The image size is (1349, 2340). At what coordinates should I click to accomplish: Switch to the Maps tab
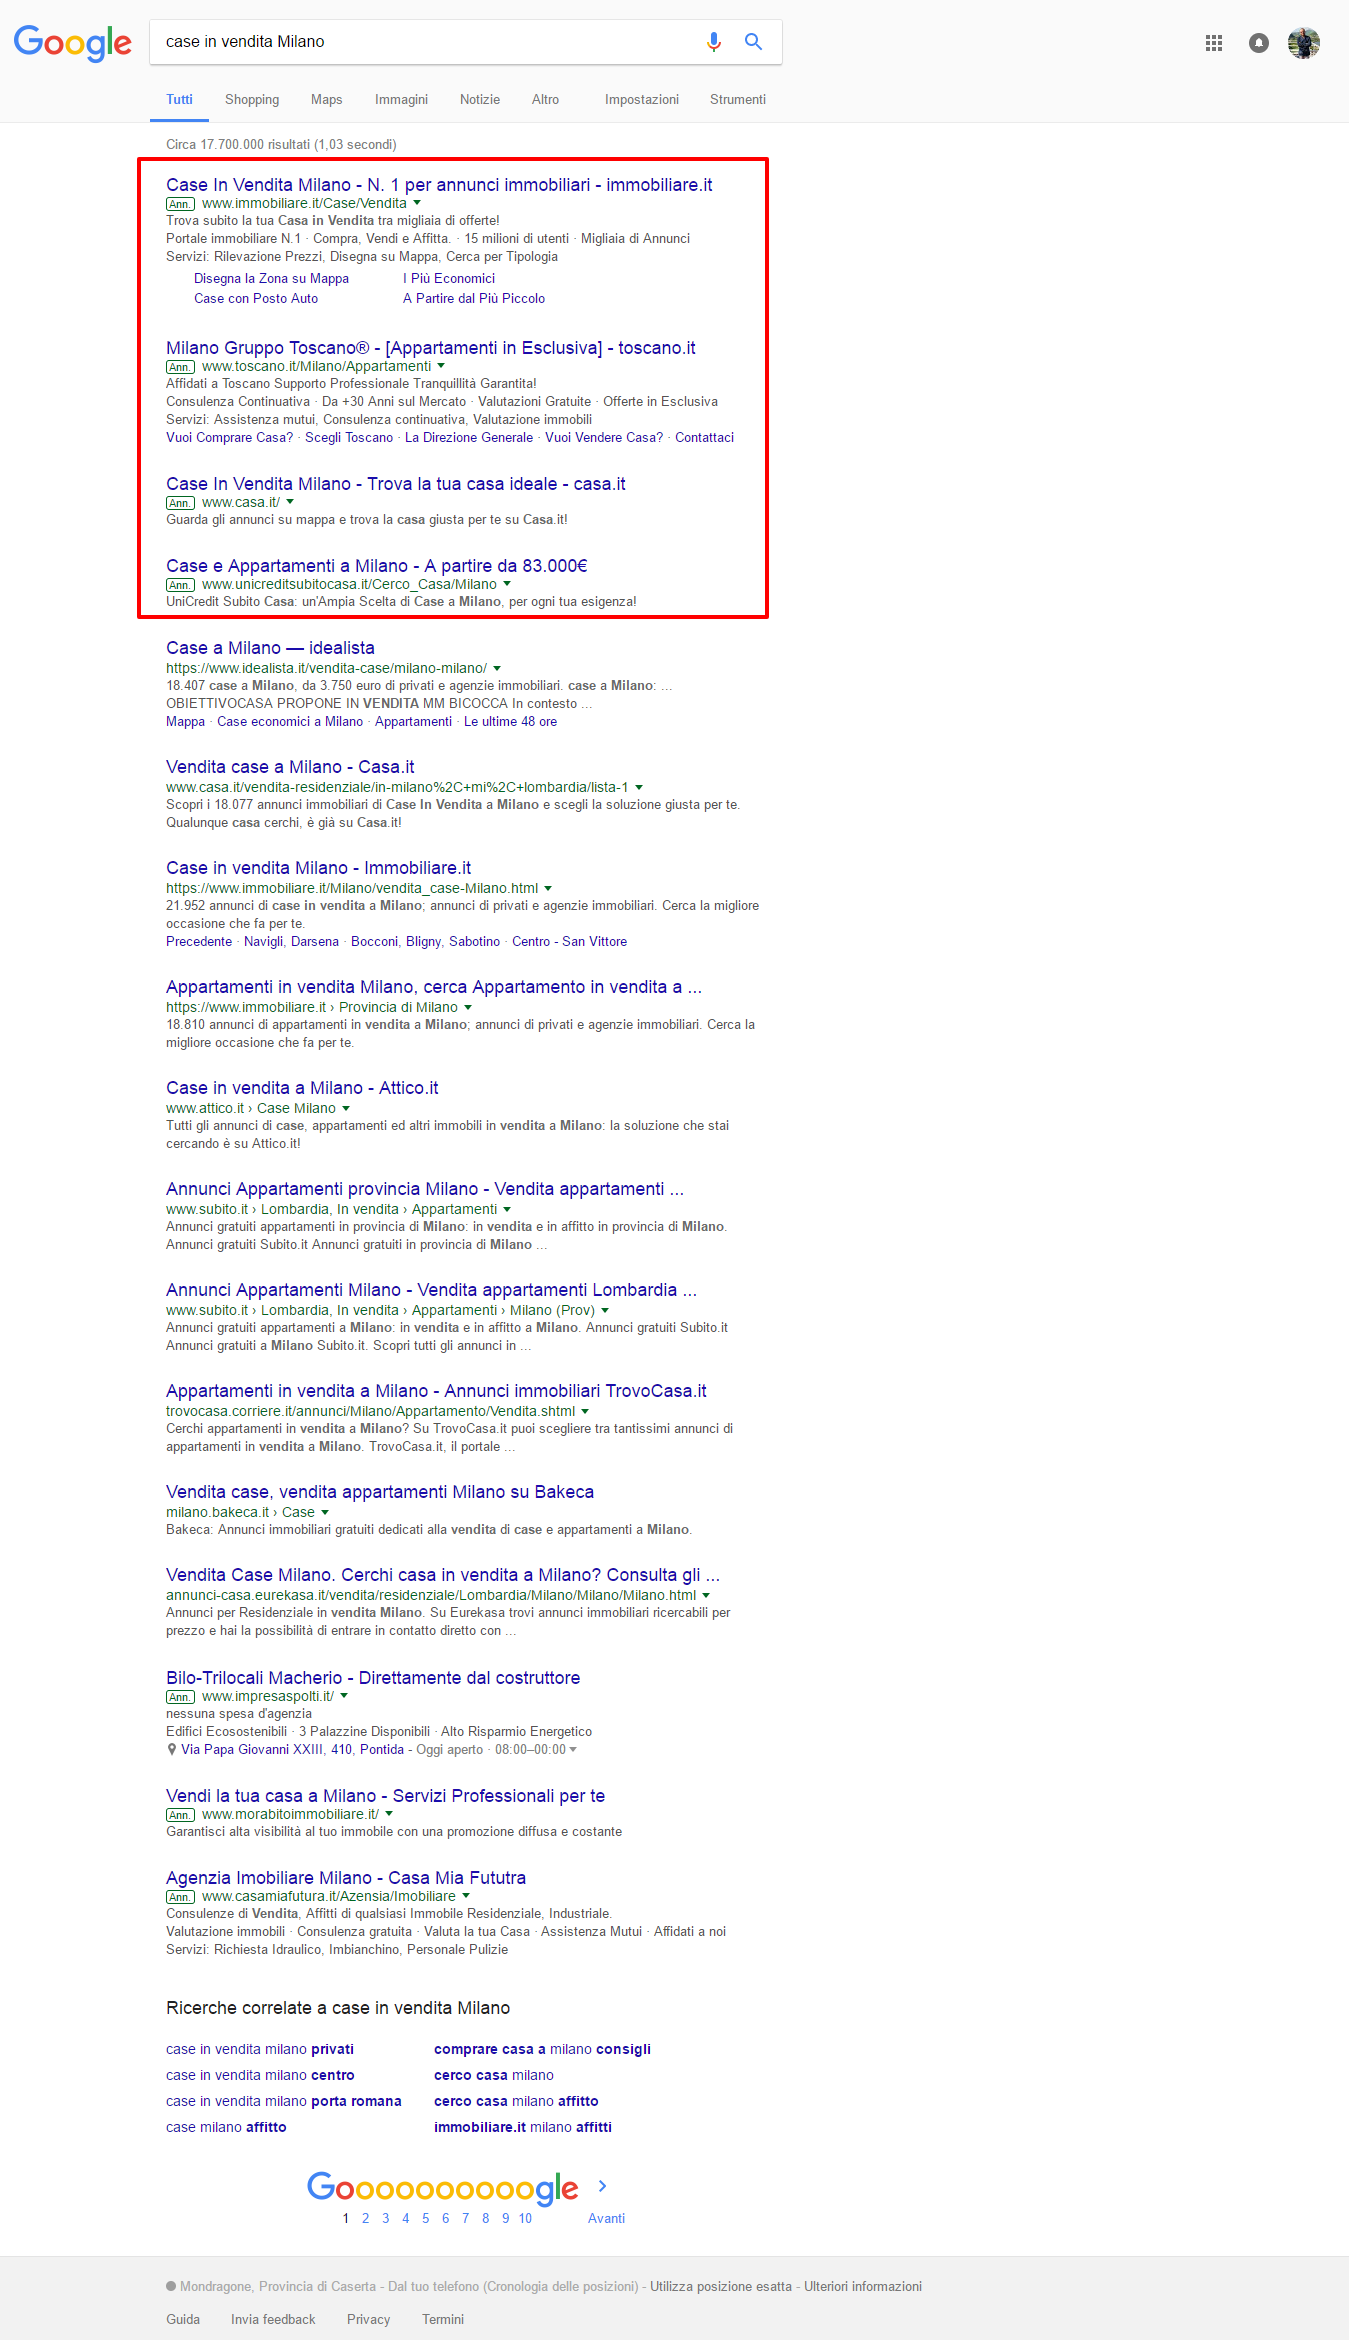coord(326,100)
